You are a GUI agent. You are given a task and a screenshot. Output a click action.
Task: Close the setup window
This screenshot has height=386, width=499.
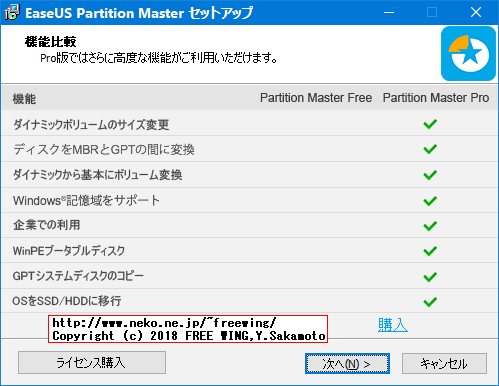pyautogui.click(x=476, y=12)
